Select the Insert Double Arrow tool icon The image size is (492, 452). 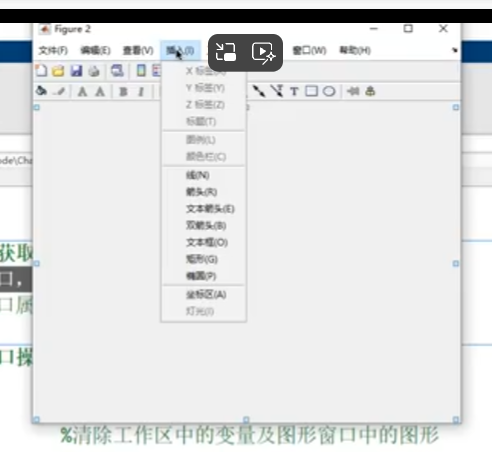[259, 91]
